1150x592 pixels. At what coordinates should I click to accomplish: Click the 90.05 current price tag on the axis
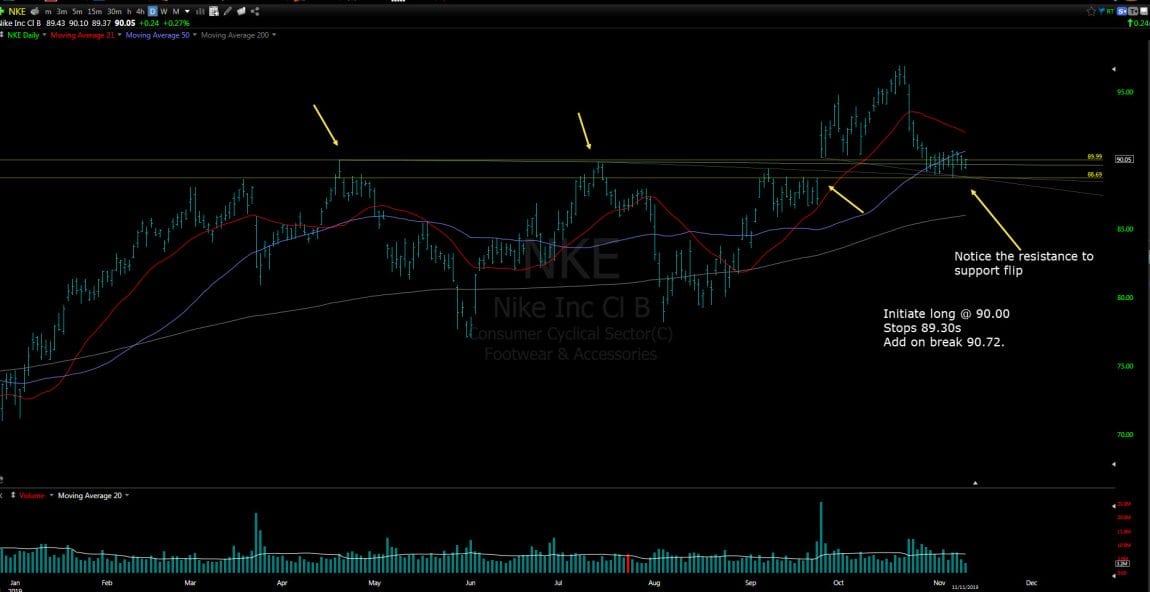[1124, 159]
